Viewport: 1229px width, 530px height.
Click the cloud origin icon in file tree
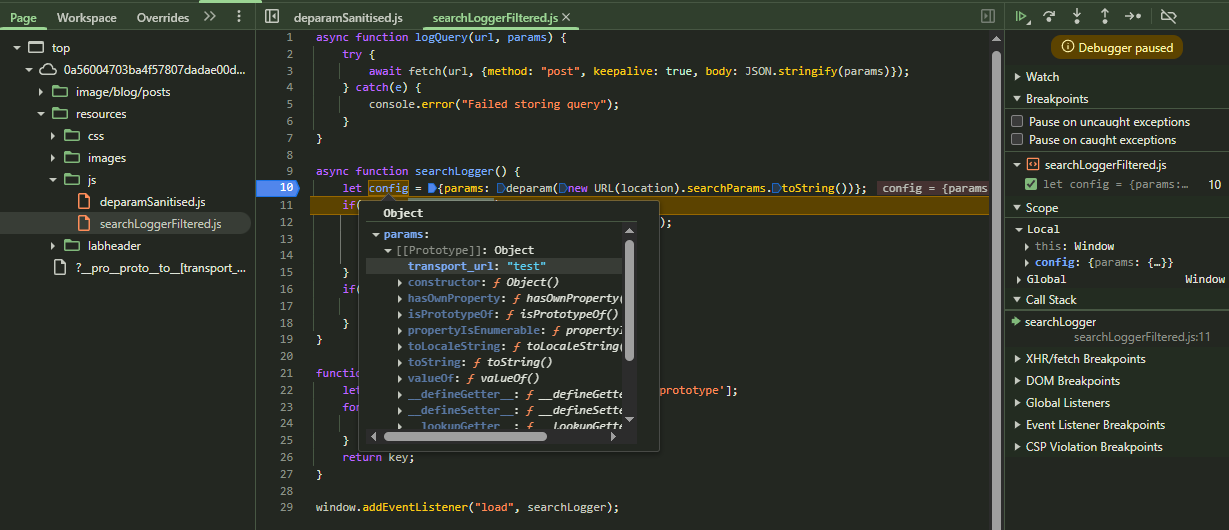(x=48, y=70)
